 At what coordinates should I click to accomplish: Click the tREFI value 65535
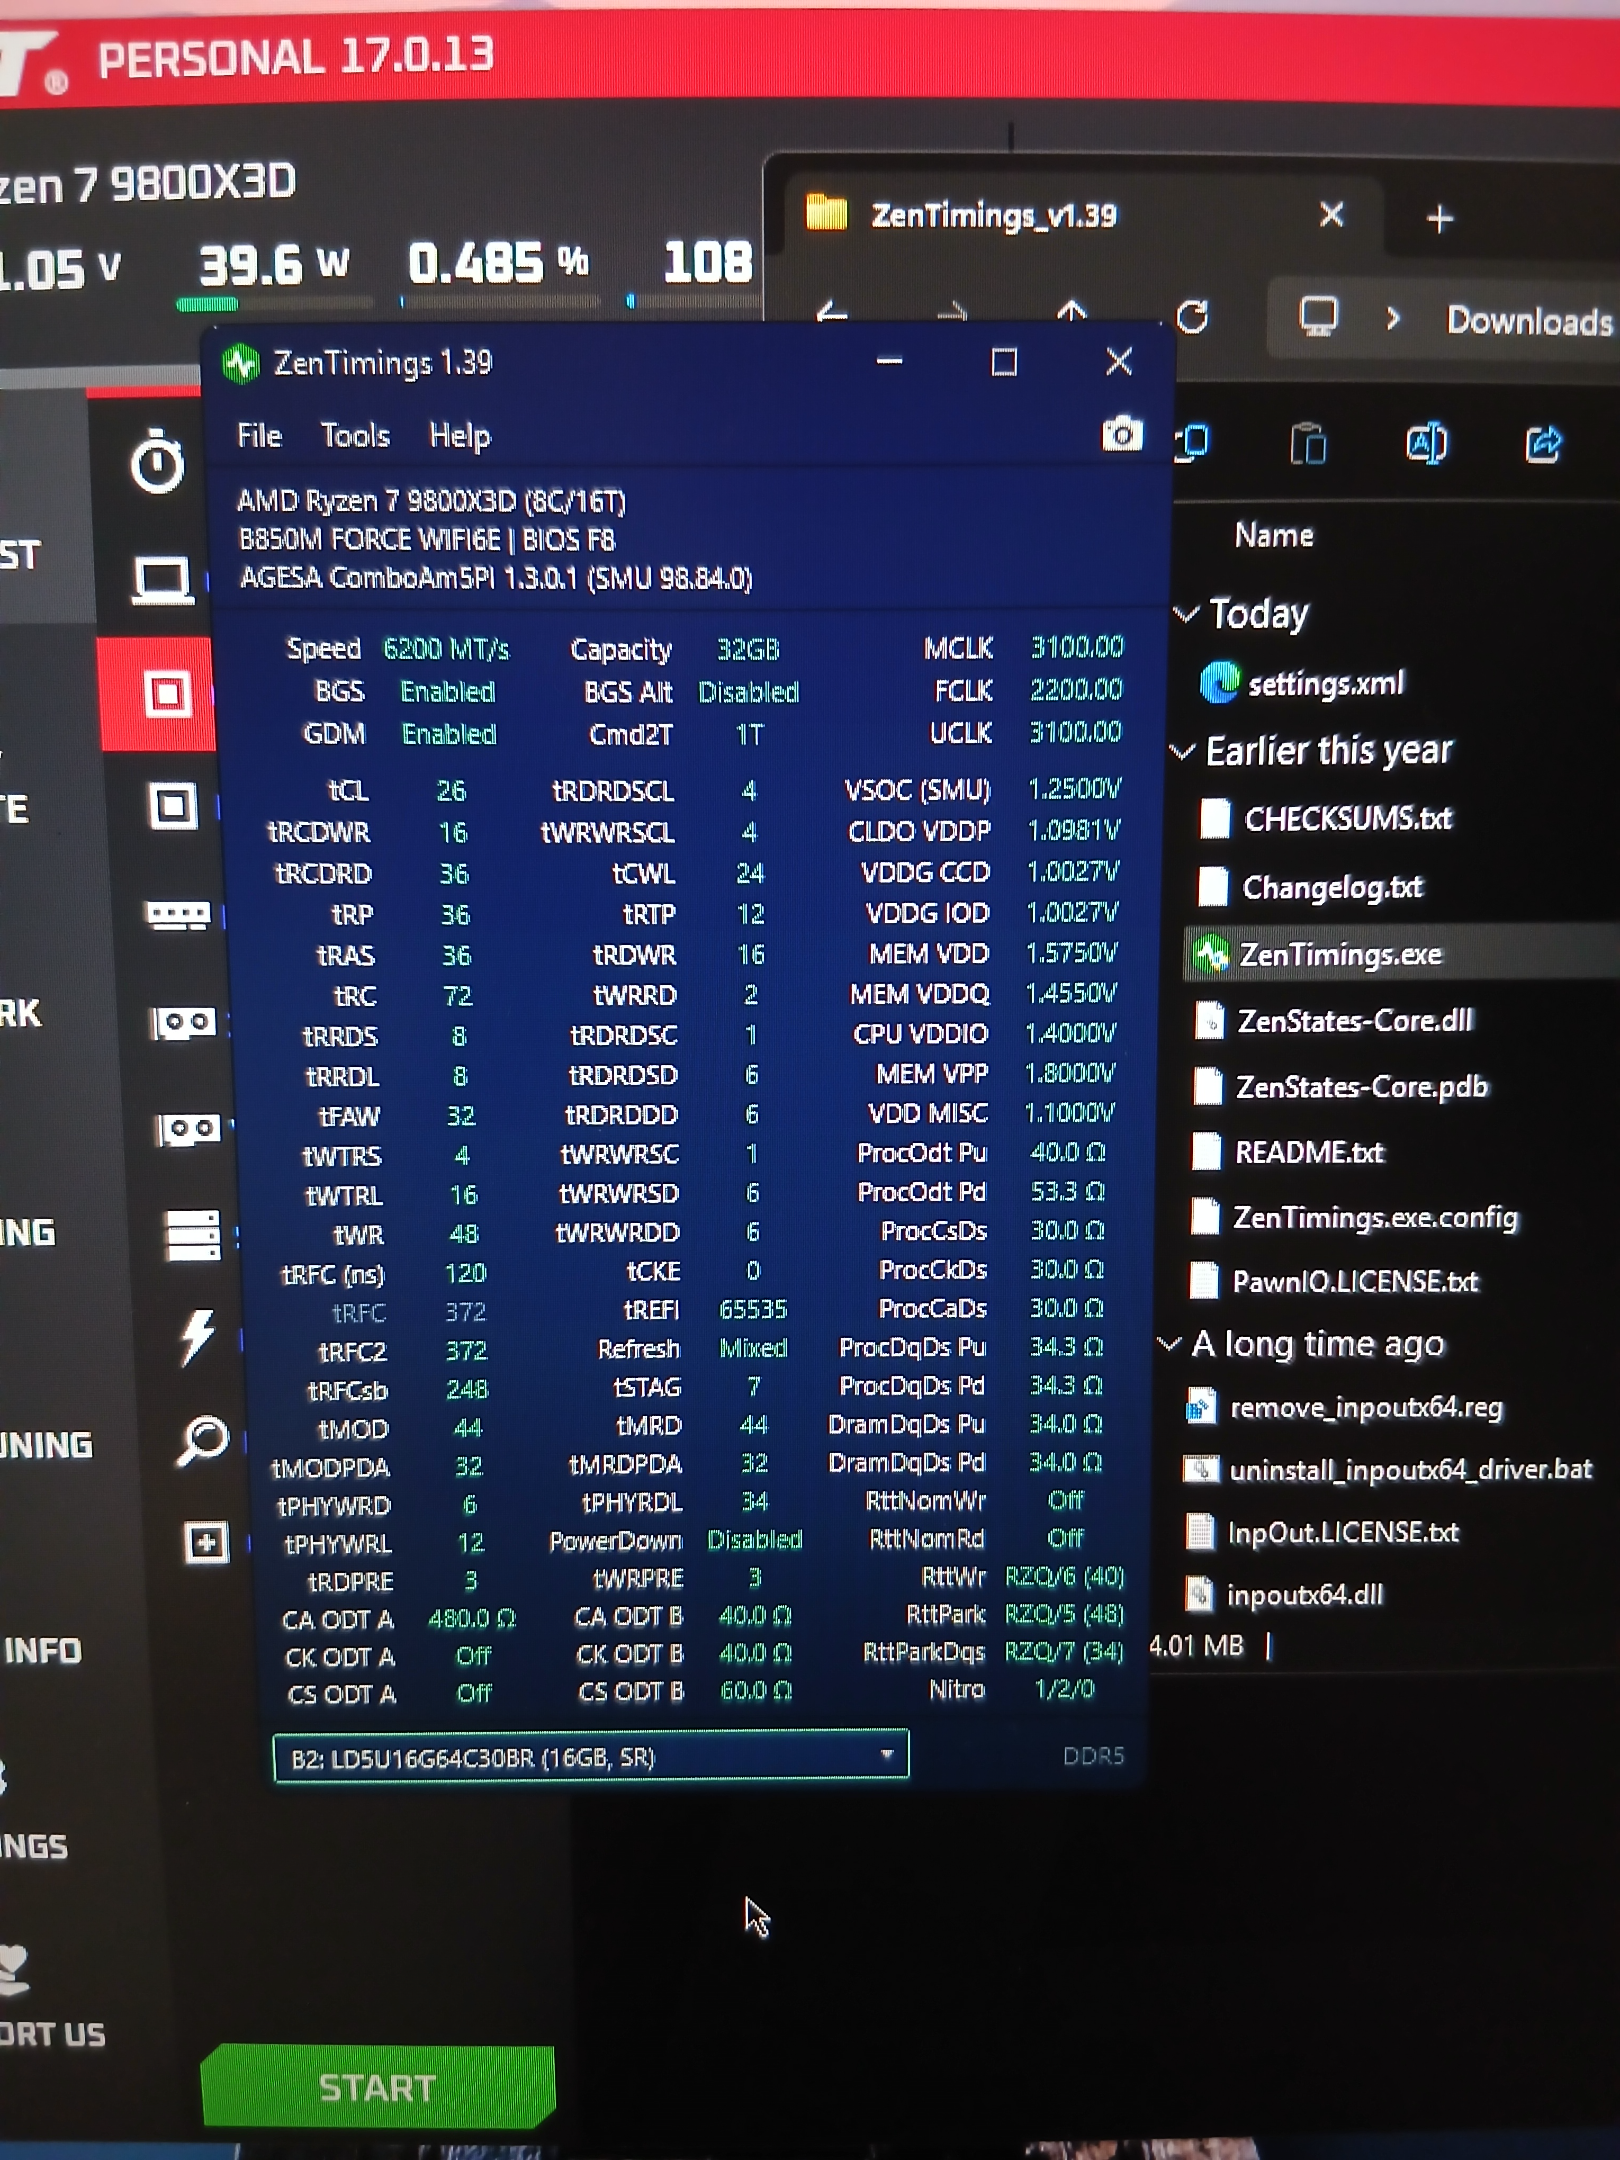(753, 1309)
